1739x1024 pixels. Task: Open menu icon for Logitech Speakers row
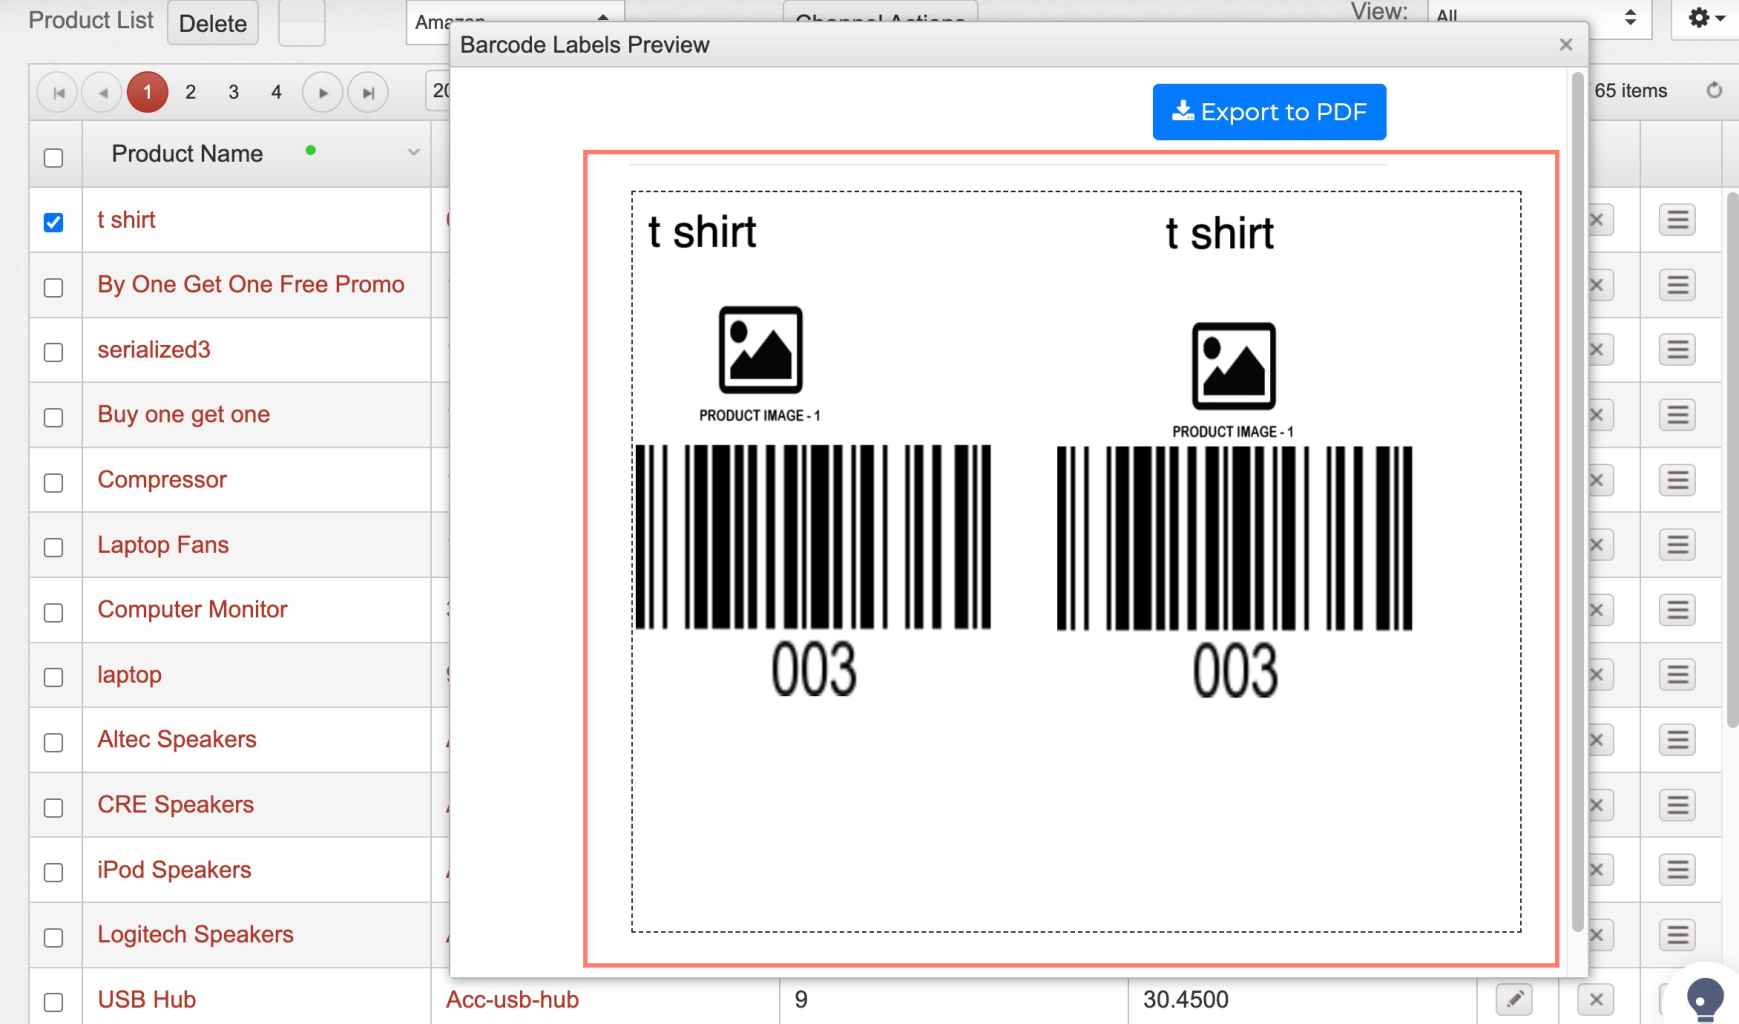1677,934
